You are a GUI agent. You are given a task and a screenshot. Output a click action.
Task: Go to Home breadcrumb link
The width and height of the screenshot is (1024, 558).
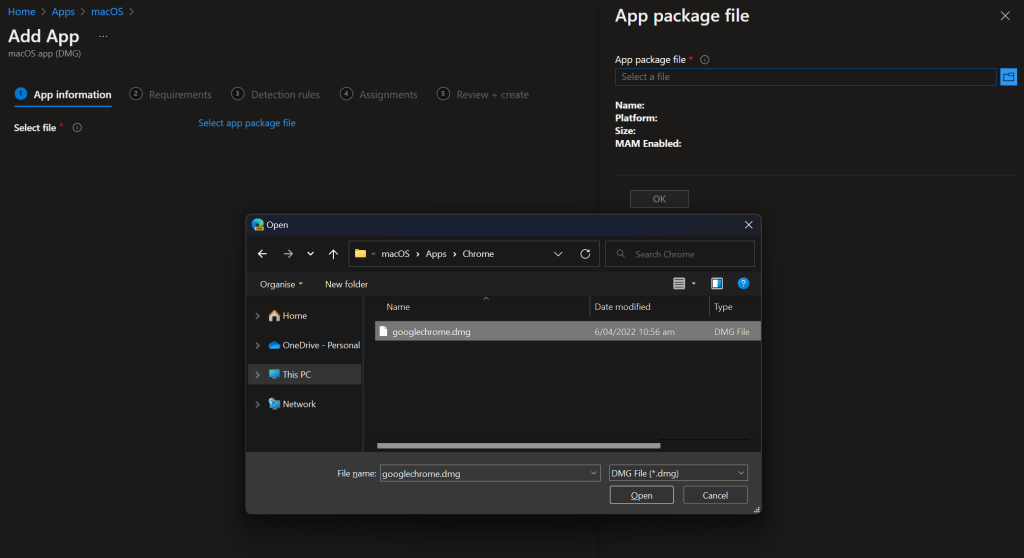click(x=22, y=12)
